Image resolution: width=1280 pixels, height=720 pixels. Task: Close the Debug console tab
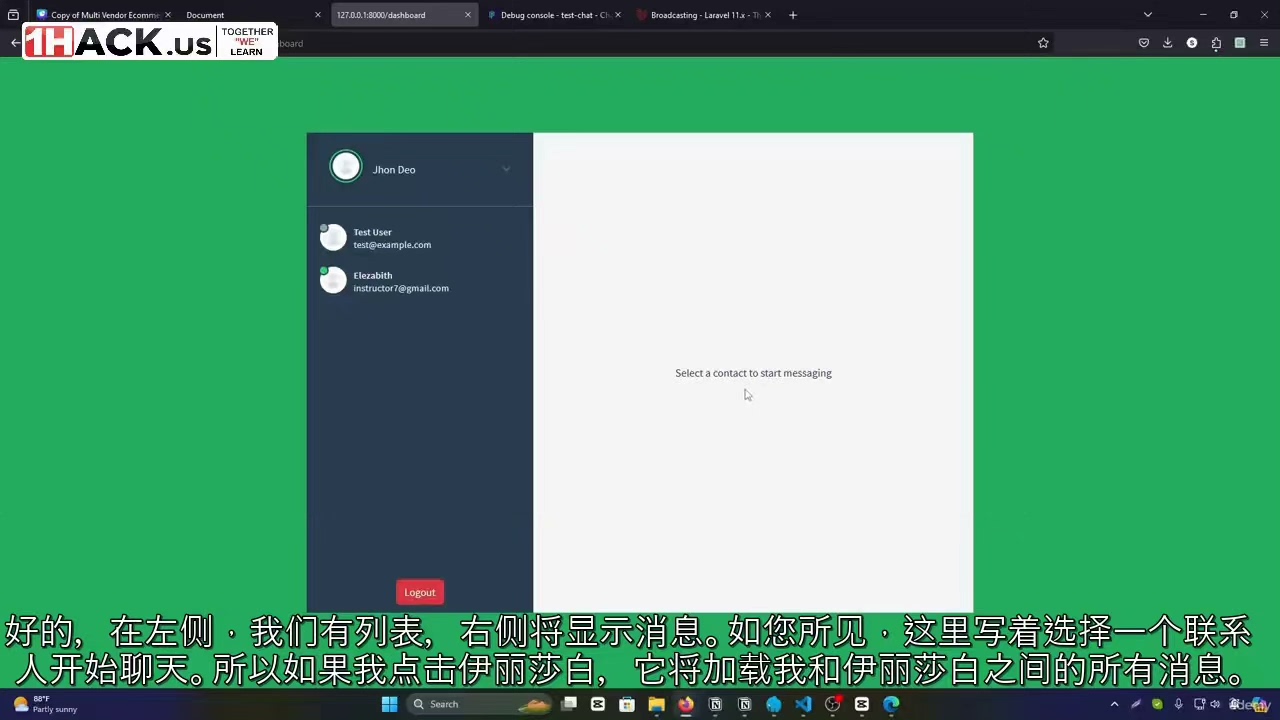click(617, 15)
